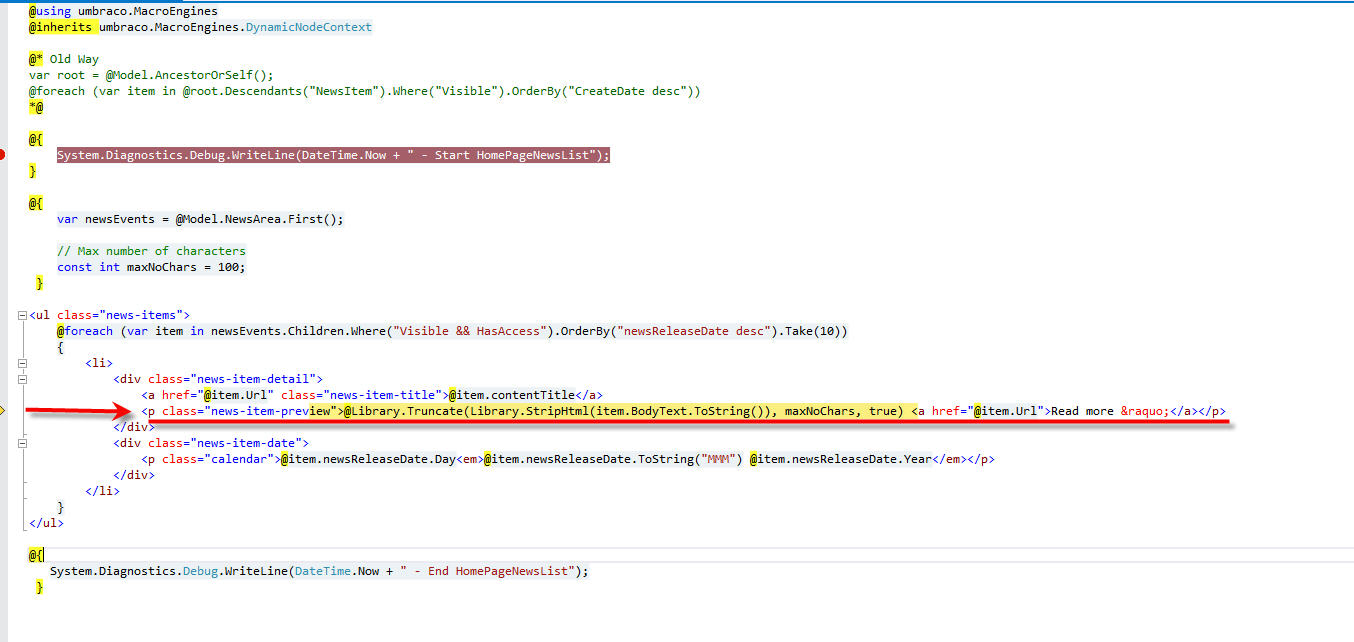Image resolution: width=1354 pixels, height=642 pixels.
Task: Click 'Read more &raquo;' link text in code
Action: 1110,411
